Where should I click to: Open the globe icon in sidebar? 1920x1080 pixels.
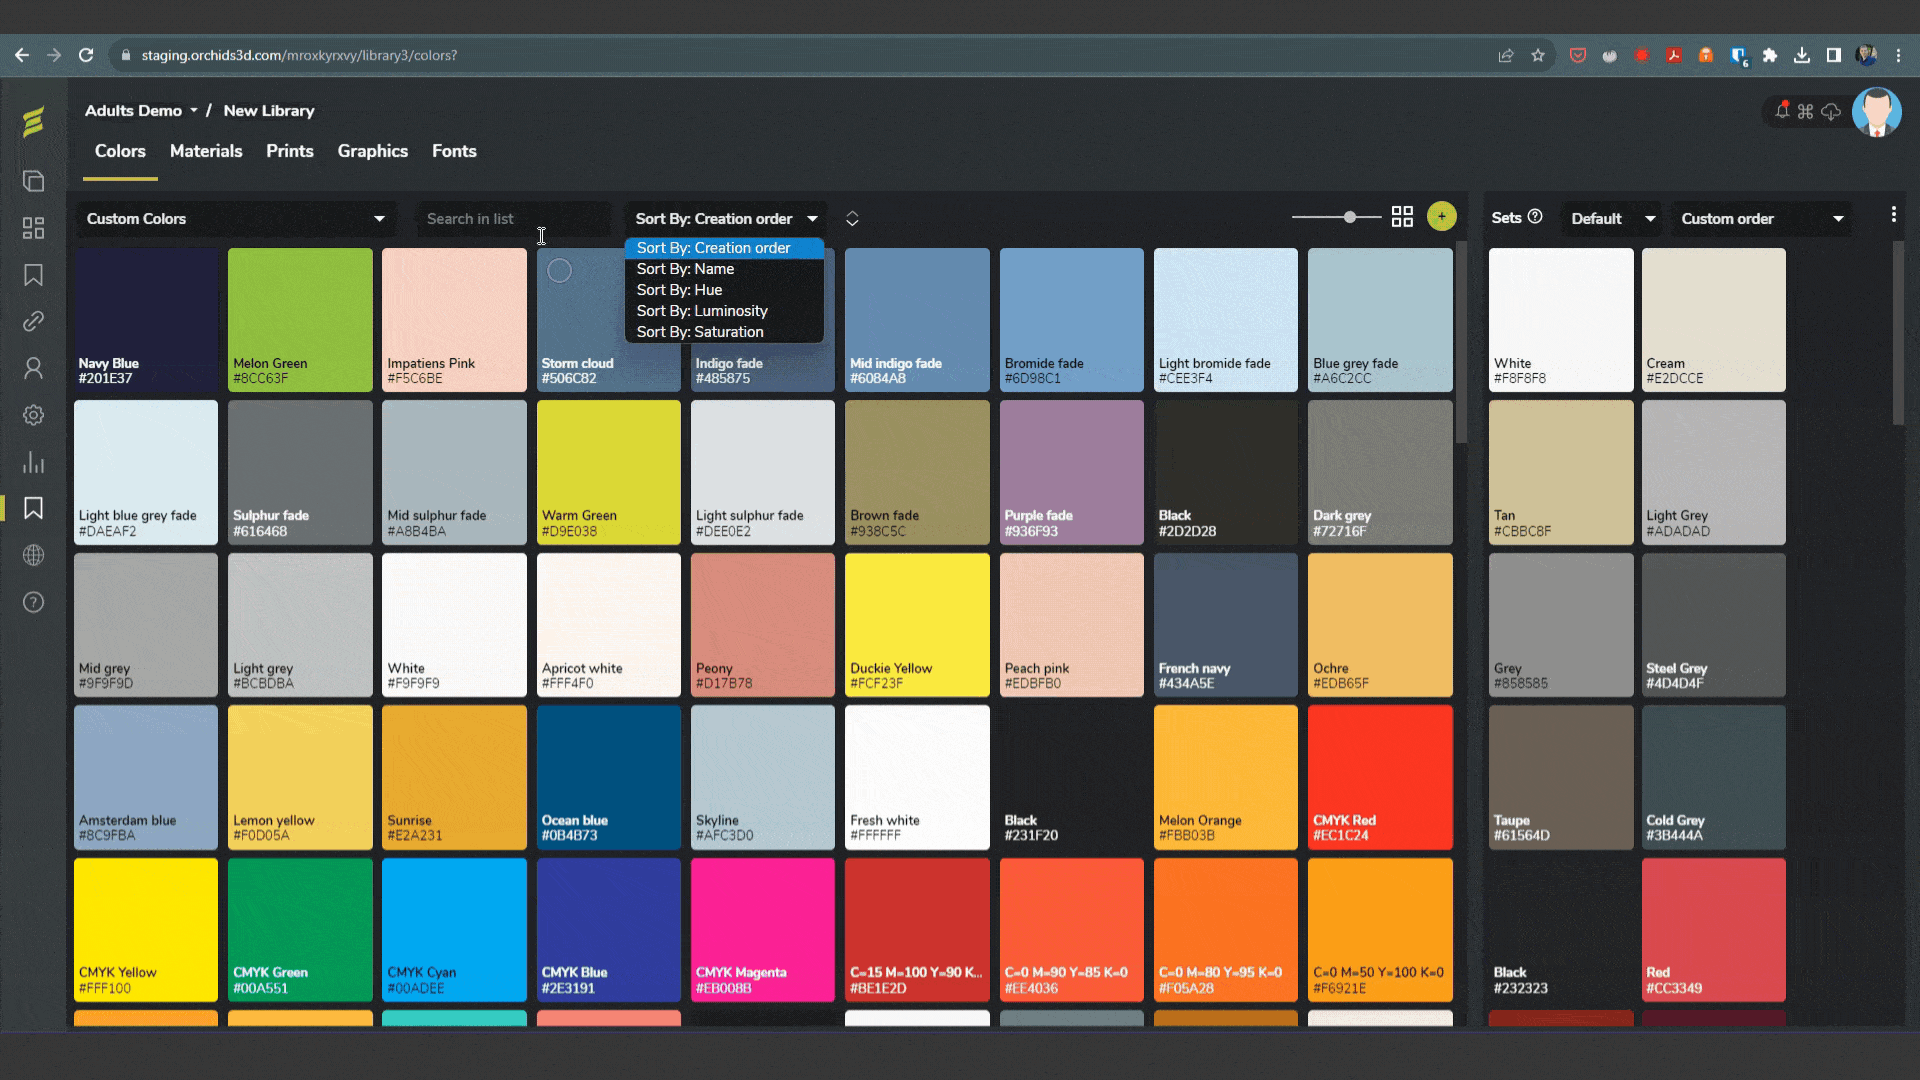33,555
